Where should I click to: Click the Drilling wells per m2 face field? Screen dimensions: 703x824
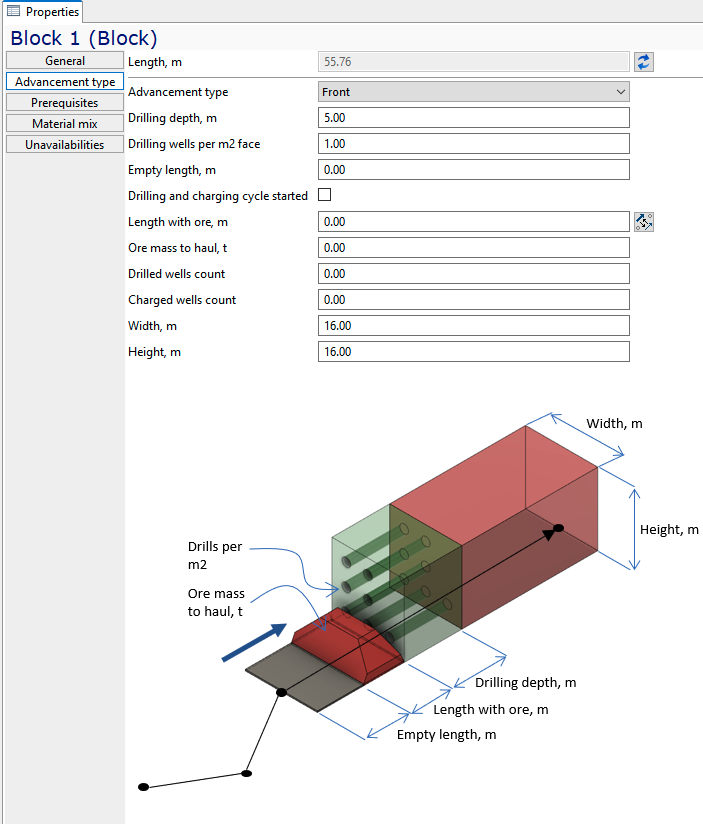click(473, 143)
